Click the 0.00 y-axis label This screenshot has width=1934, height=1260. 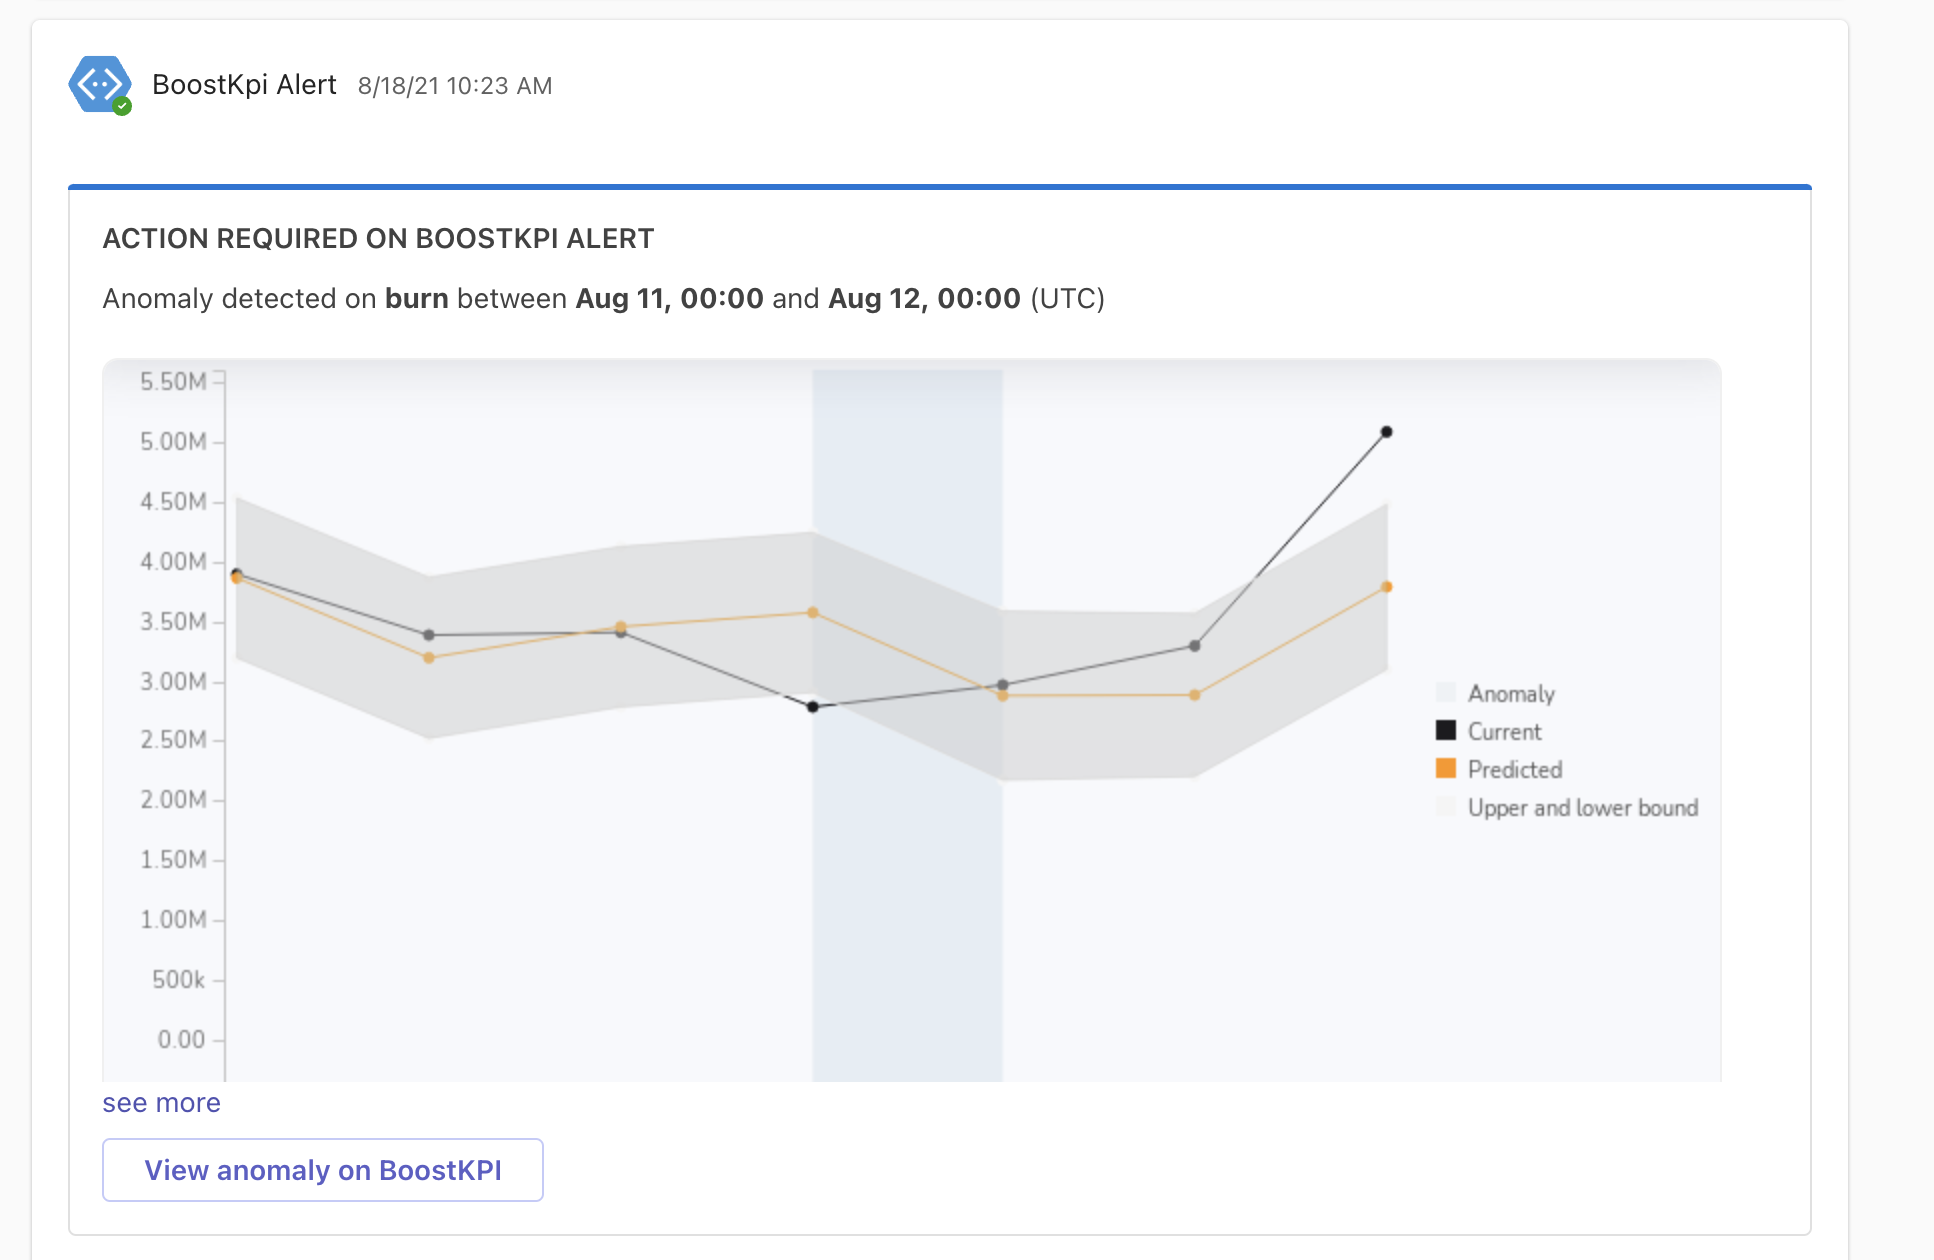181,1040
